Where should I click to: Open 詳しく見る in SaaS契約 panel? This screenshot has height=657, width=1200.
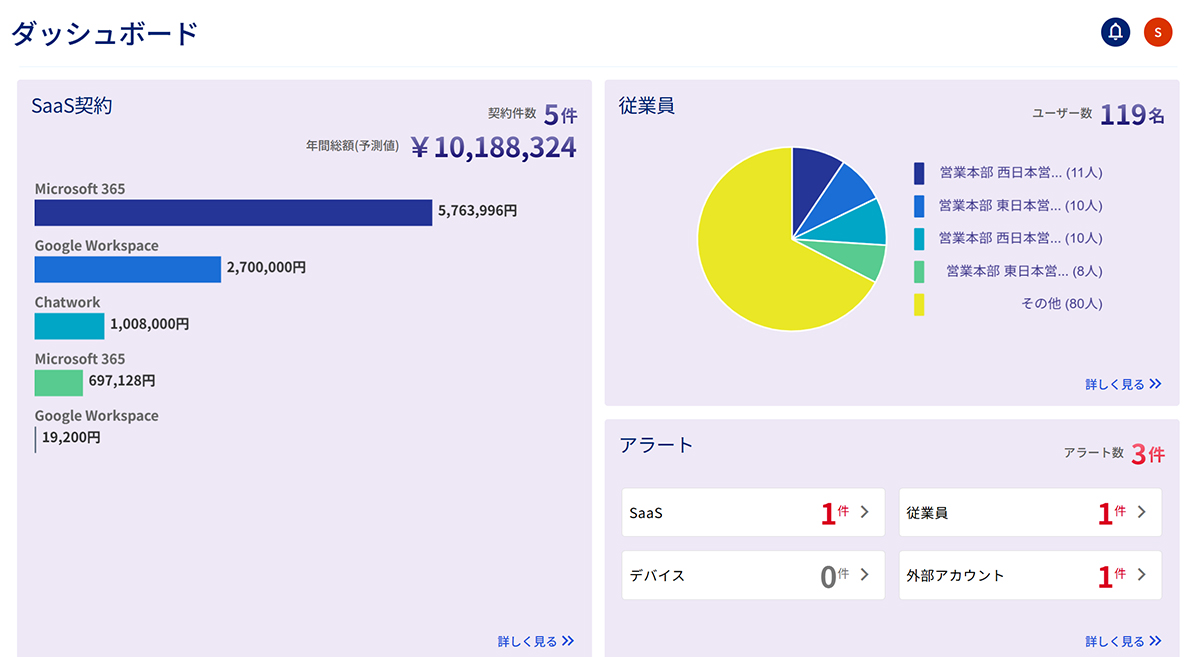pyautogui.click(x=536, y=641)
